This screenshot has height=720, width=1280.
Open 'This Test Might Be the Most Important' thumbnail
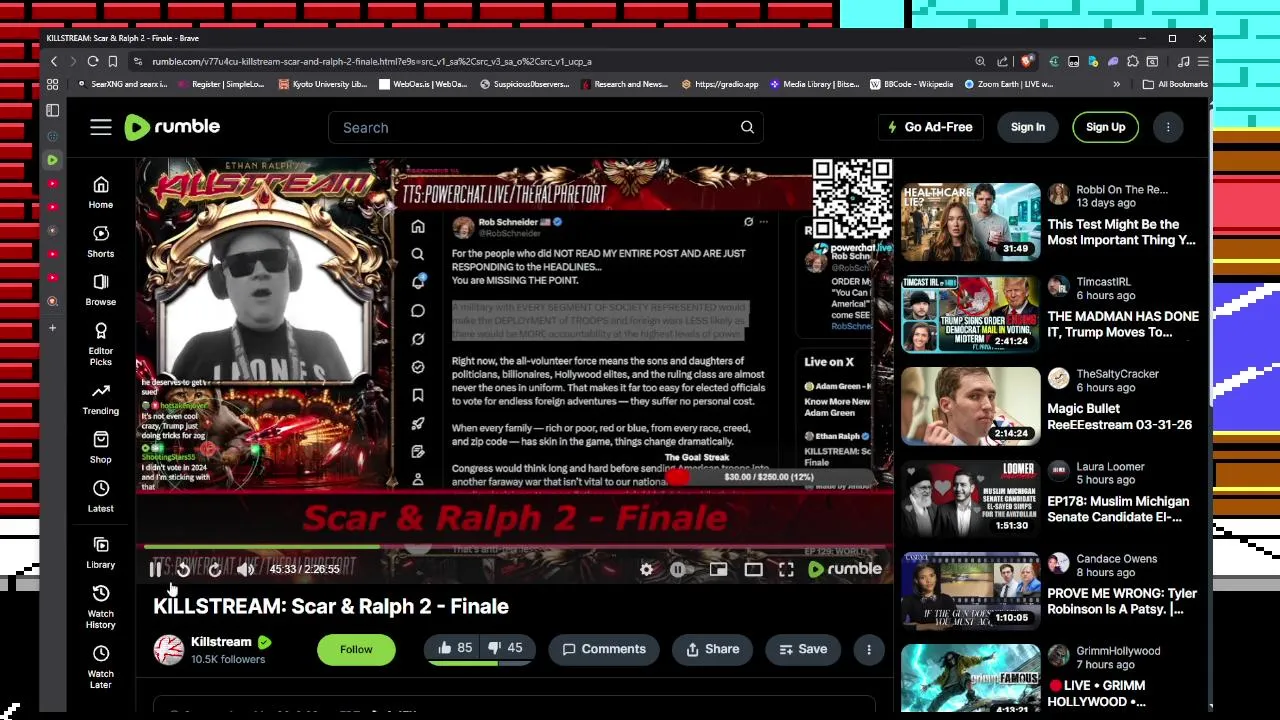(x=970, y=221)
